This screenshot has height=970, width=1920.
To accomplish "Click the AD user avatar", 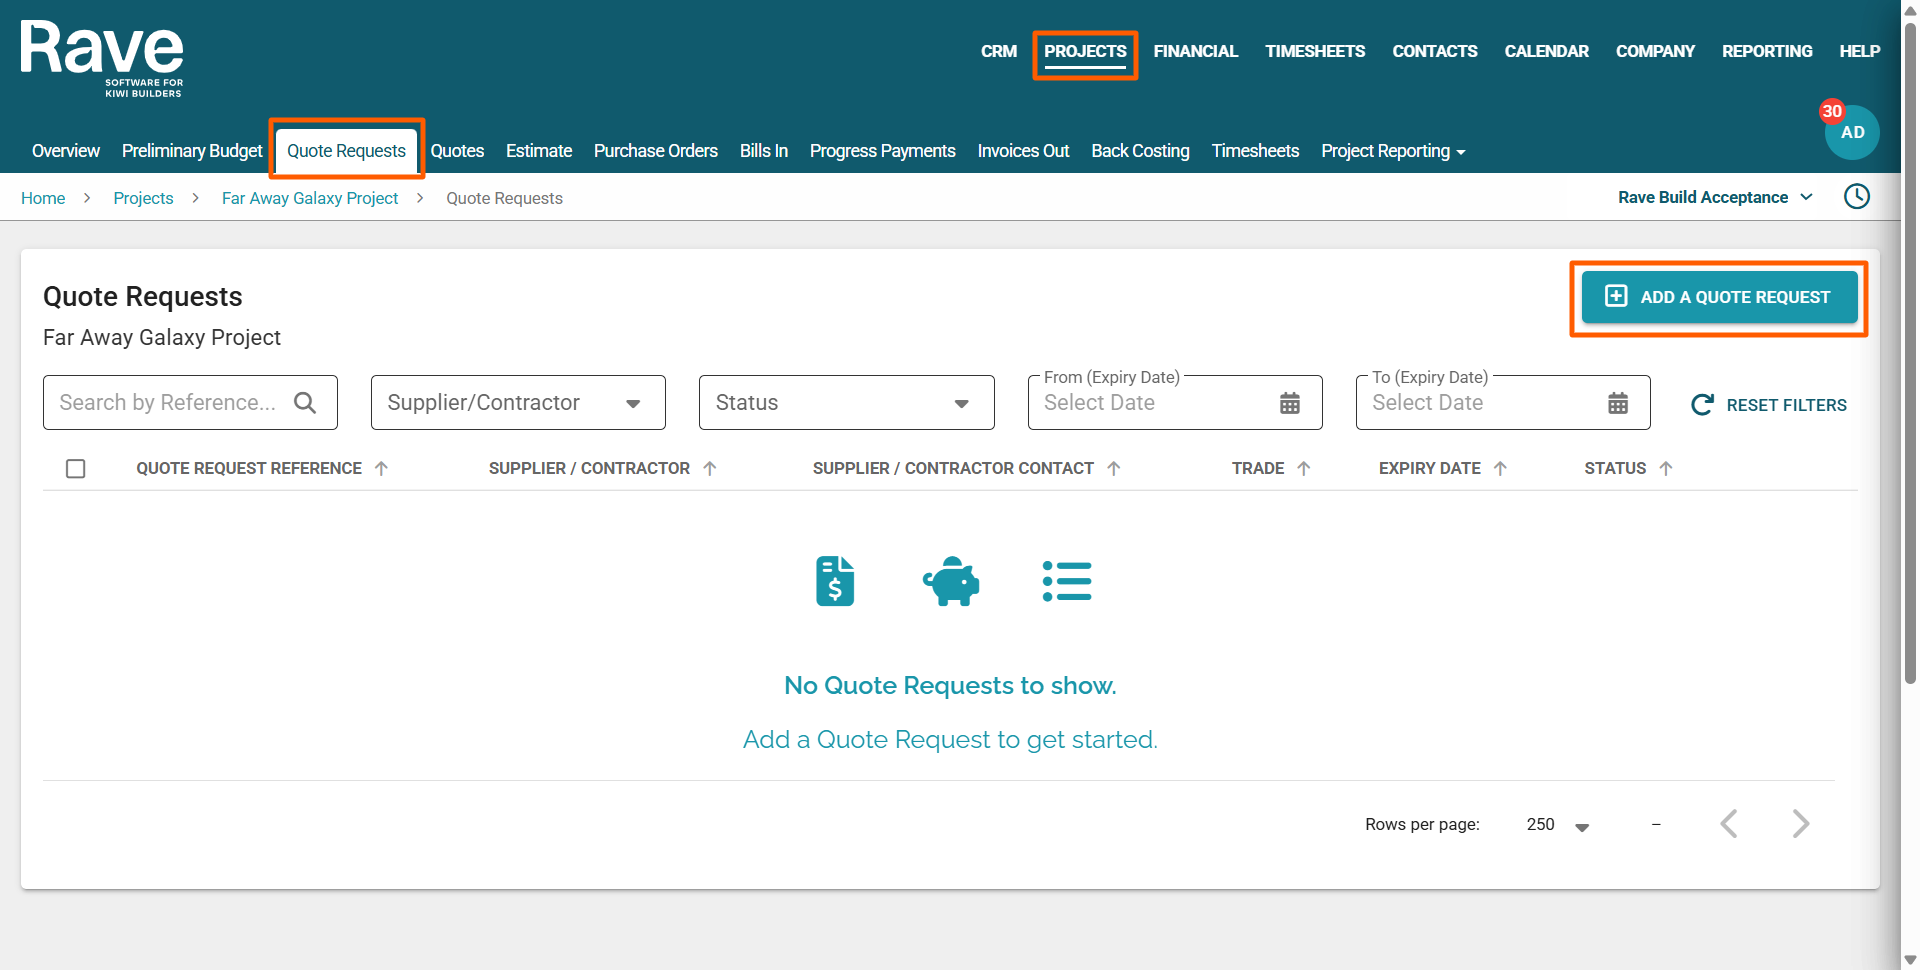I will pyautogui.click(x=1851, y=133).
